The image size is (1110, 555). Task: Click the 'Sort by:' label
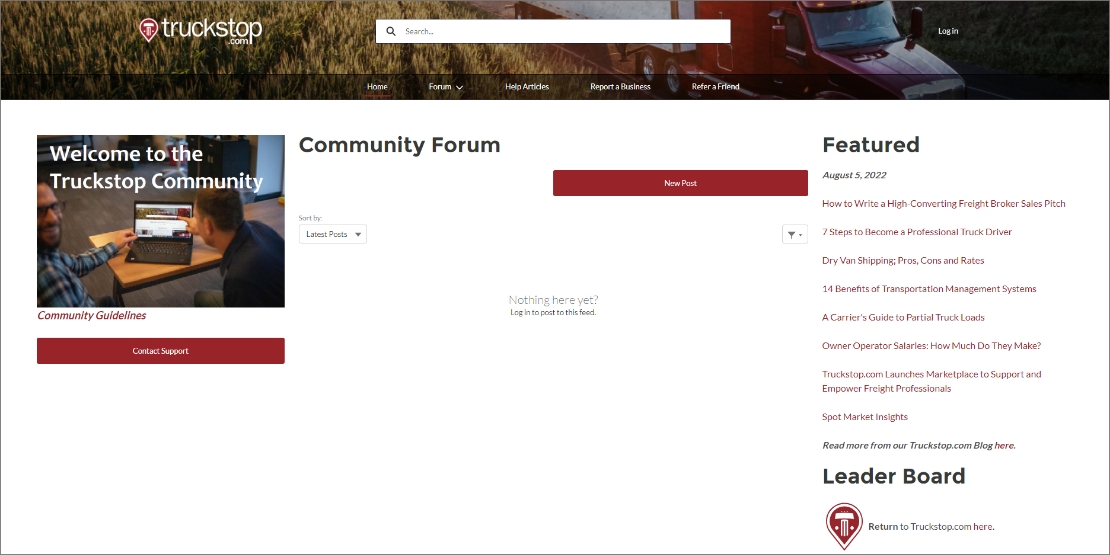tap(310, 218)
